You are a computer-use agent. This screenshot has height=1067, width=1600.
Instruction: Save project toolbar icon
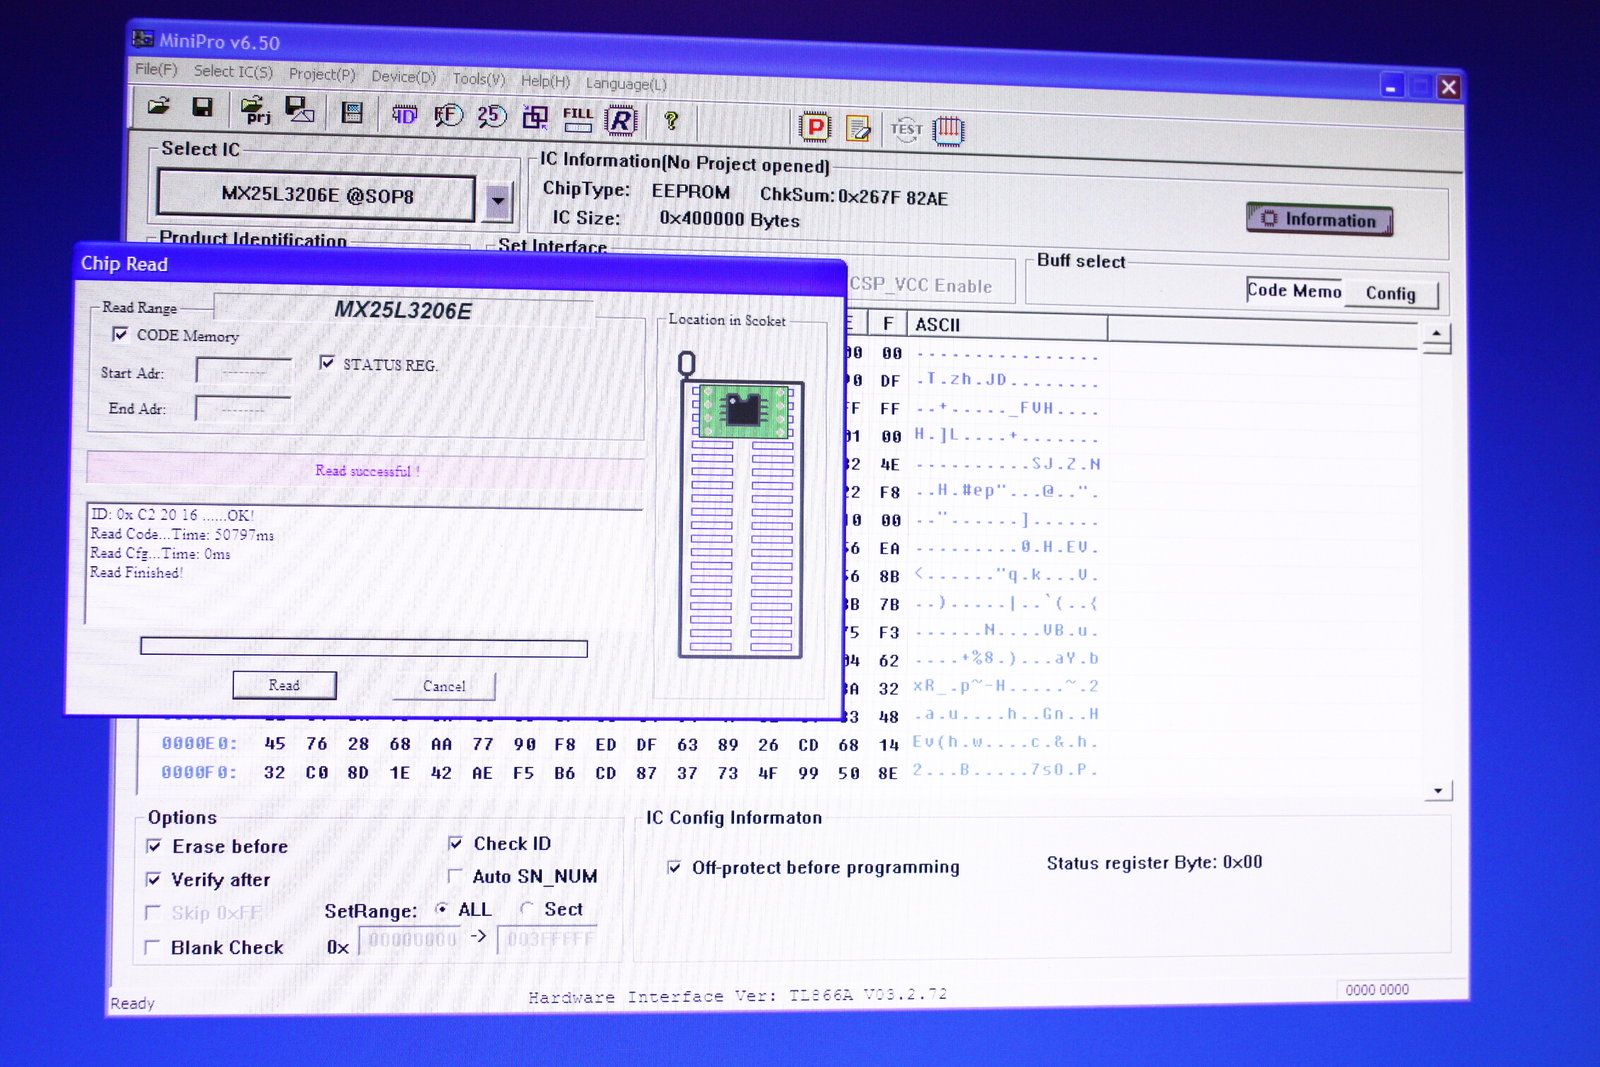click(300, 110)
